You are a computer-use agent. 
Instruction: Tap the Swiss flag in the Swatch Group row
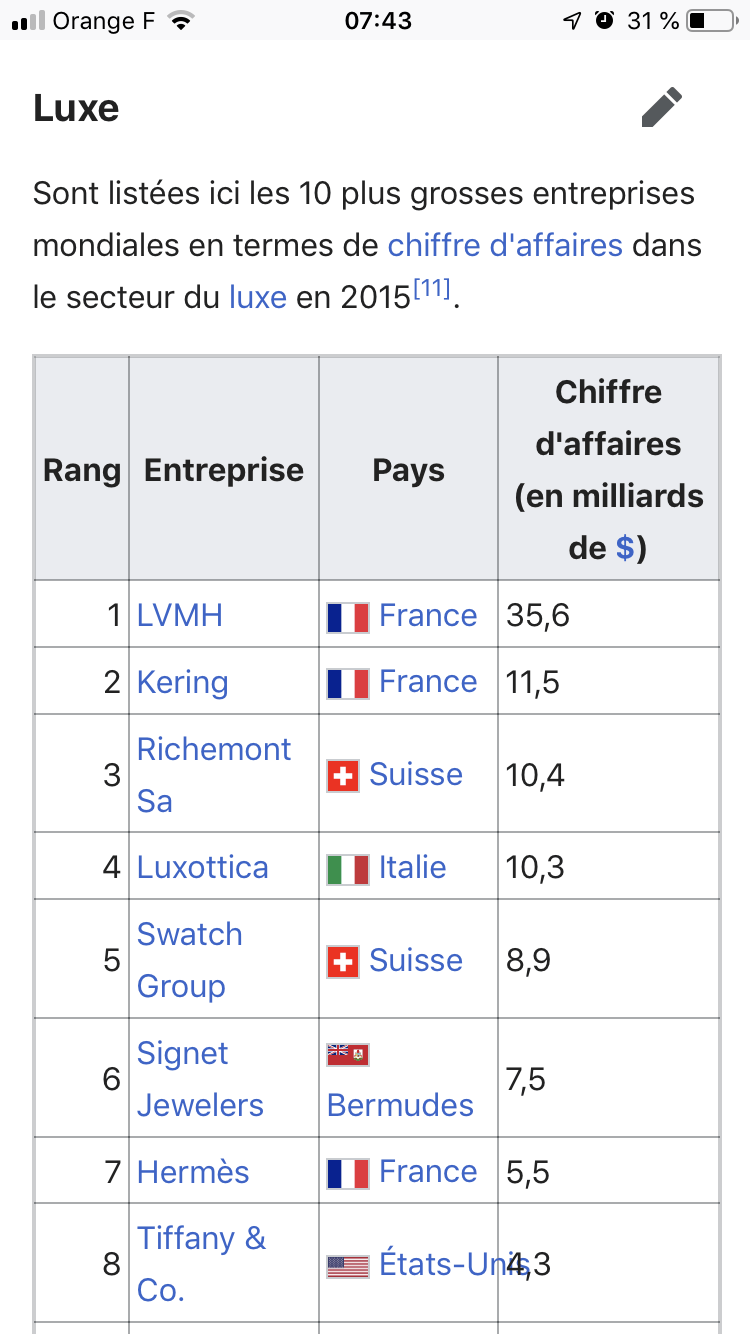coord(343,961)
